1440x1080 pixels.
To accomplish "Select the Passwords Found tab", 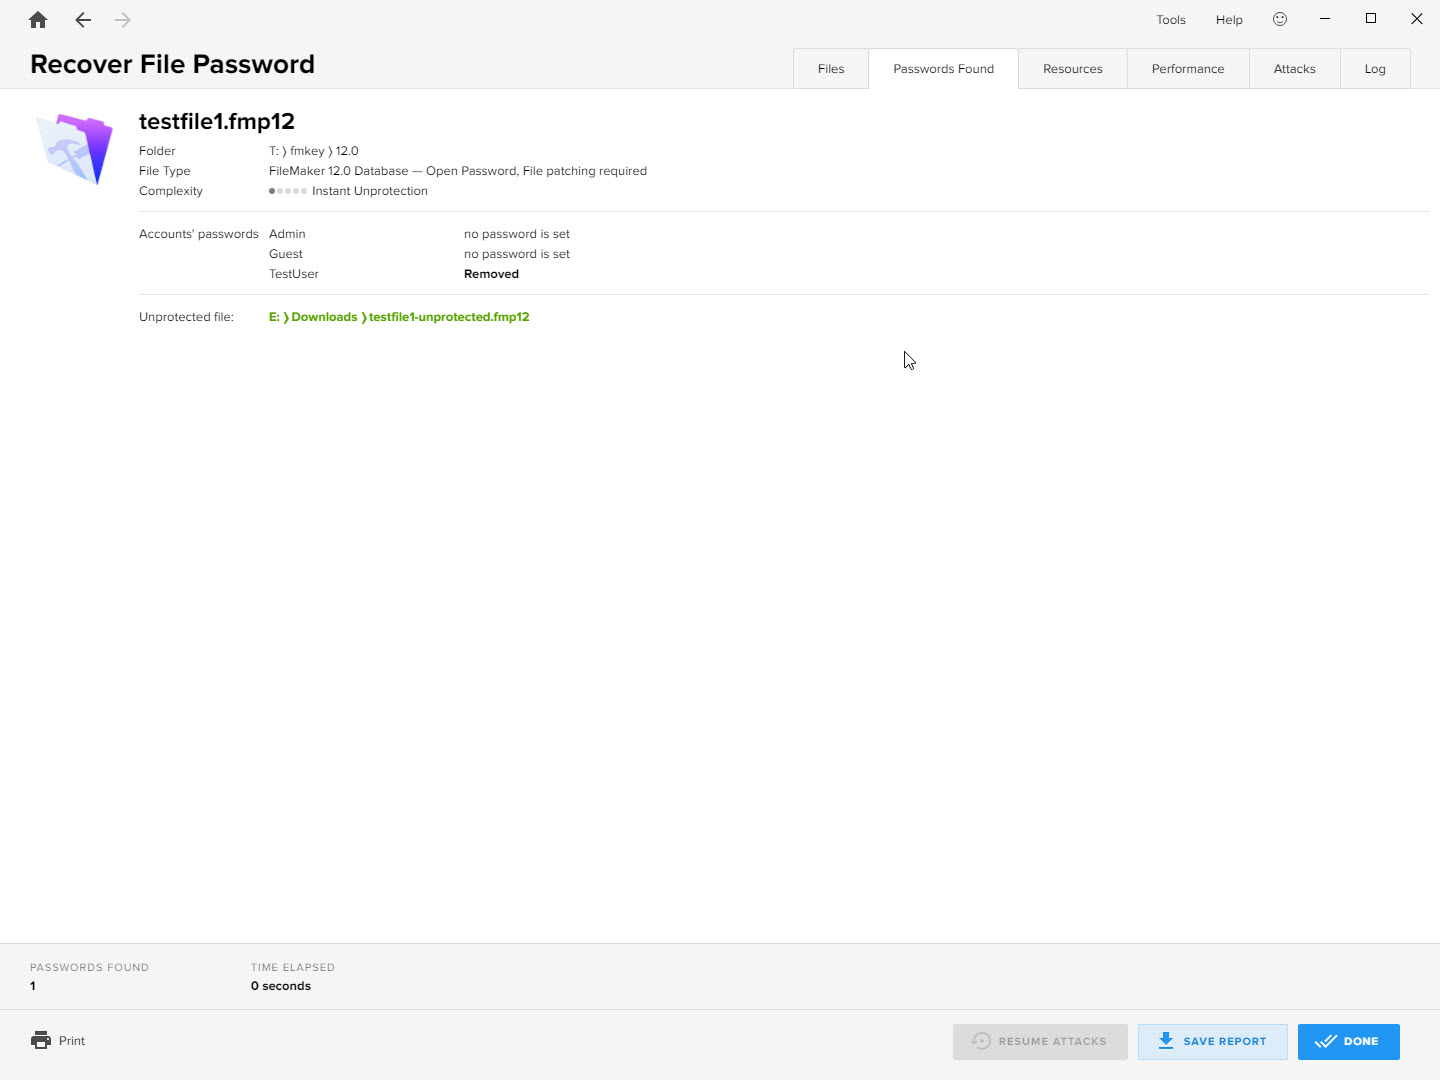I will (x=943, y=69).
